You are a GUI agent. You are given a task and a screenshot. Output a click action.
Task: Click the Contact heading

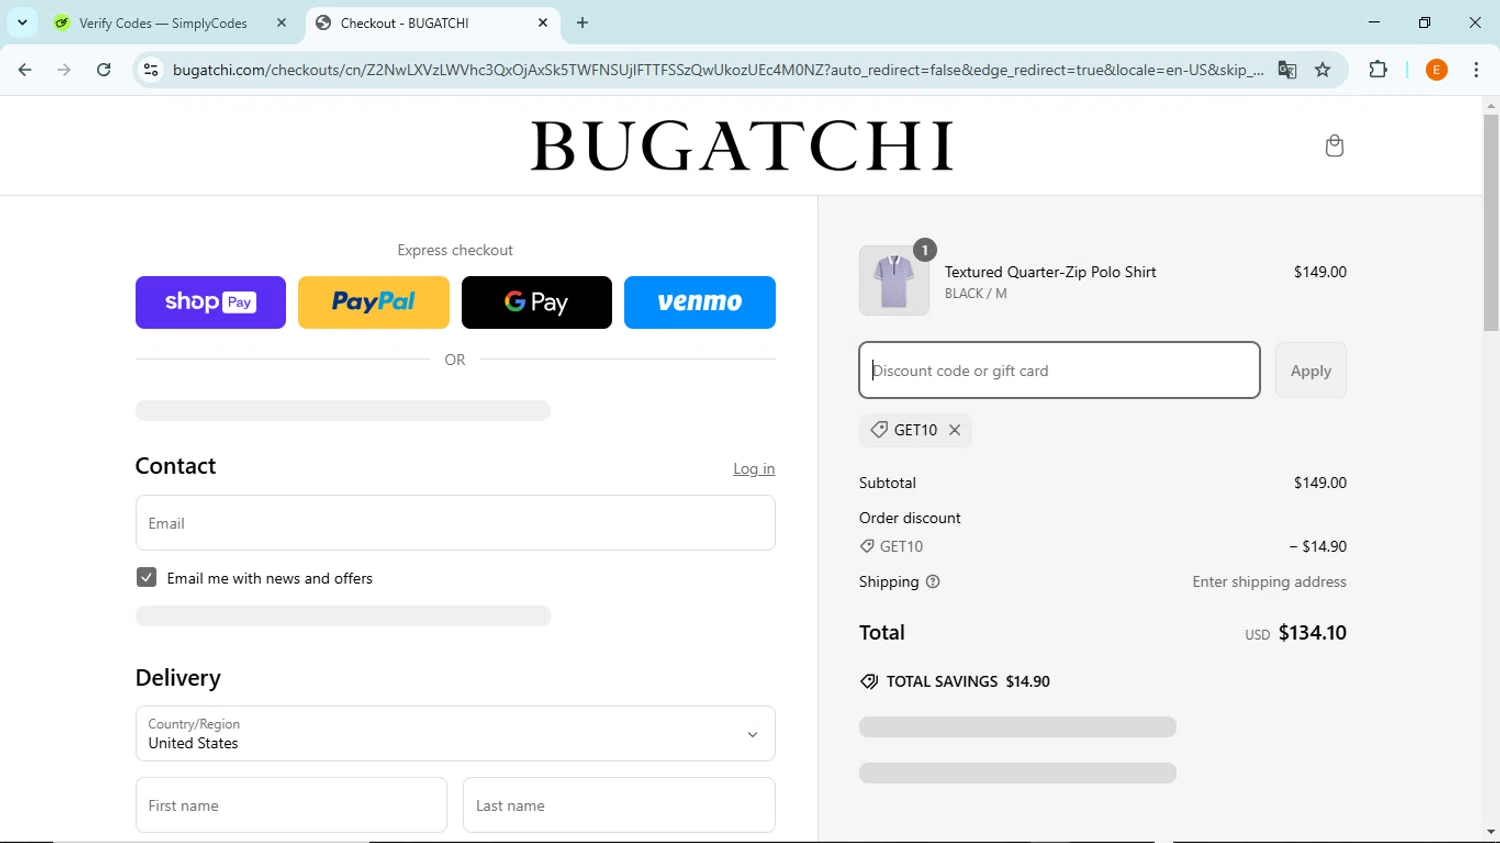click(176, 466)
